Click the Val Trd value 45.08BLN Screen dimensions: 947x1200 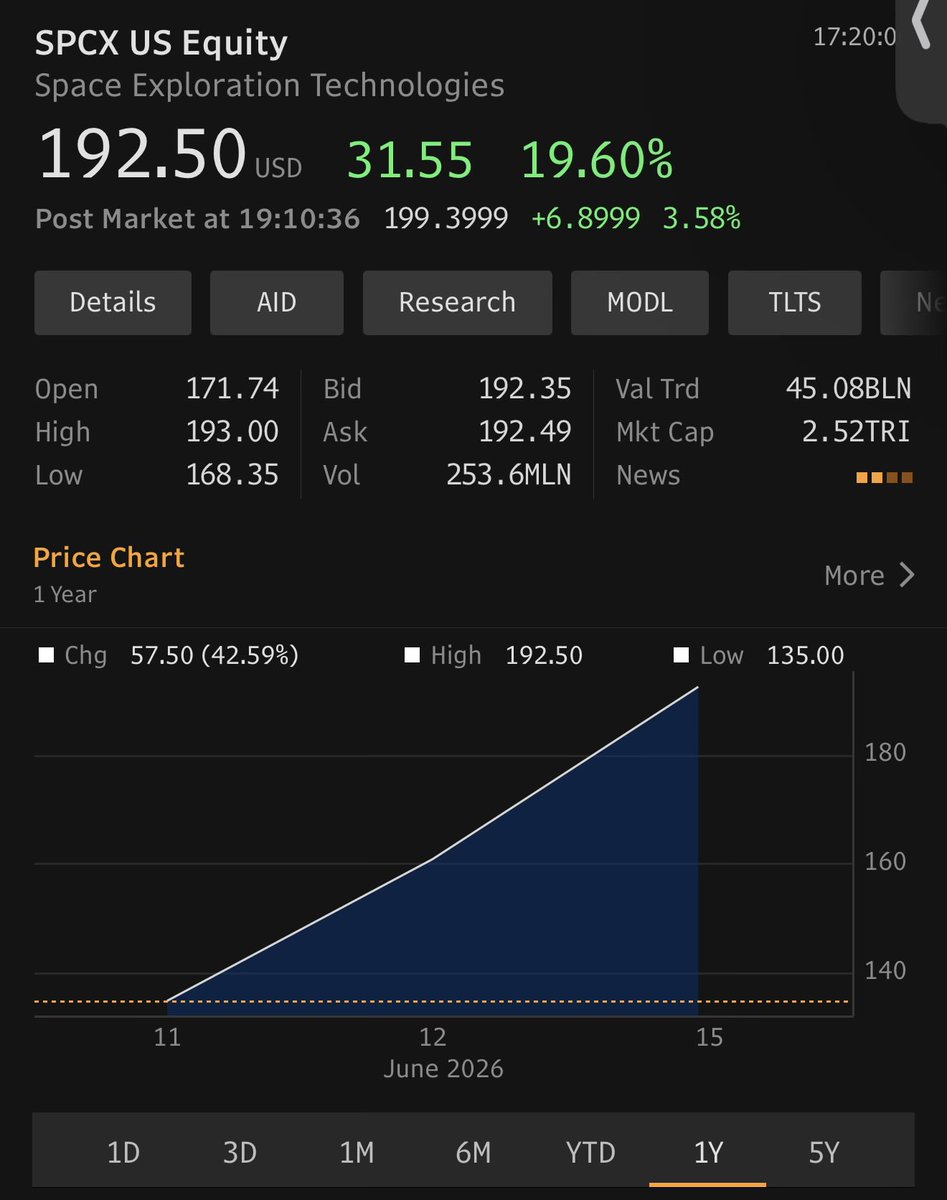point(849,389)
